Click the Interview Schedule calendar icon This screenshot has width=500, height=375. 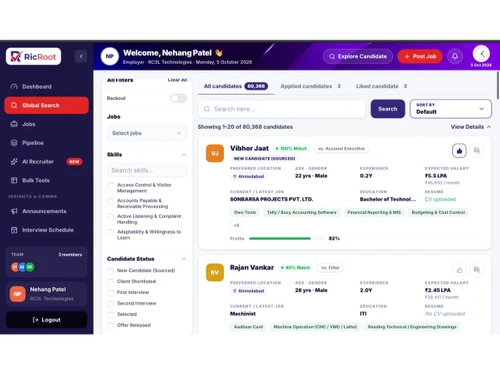14,230
